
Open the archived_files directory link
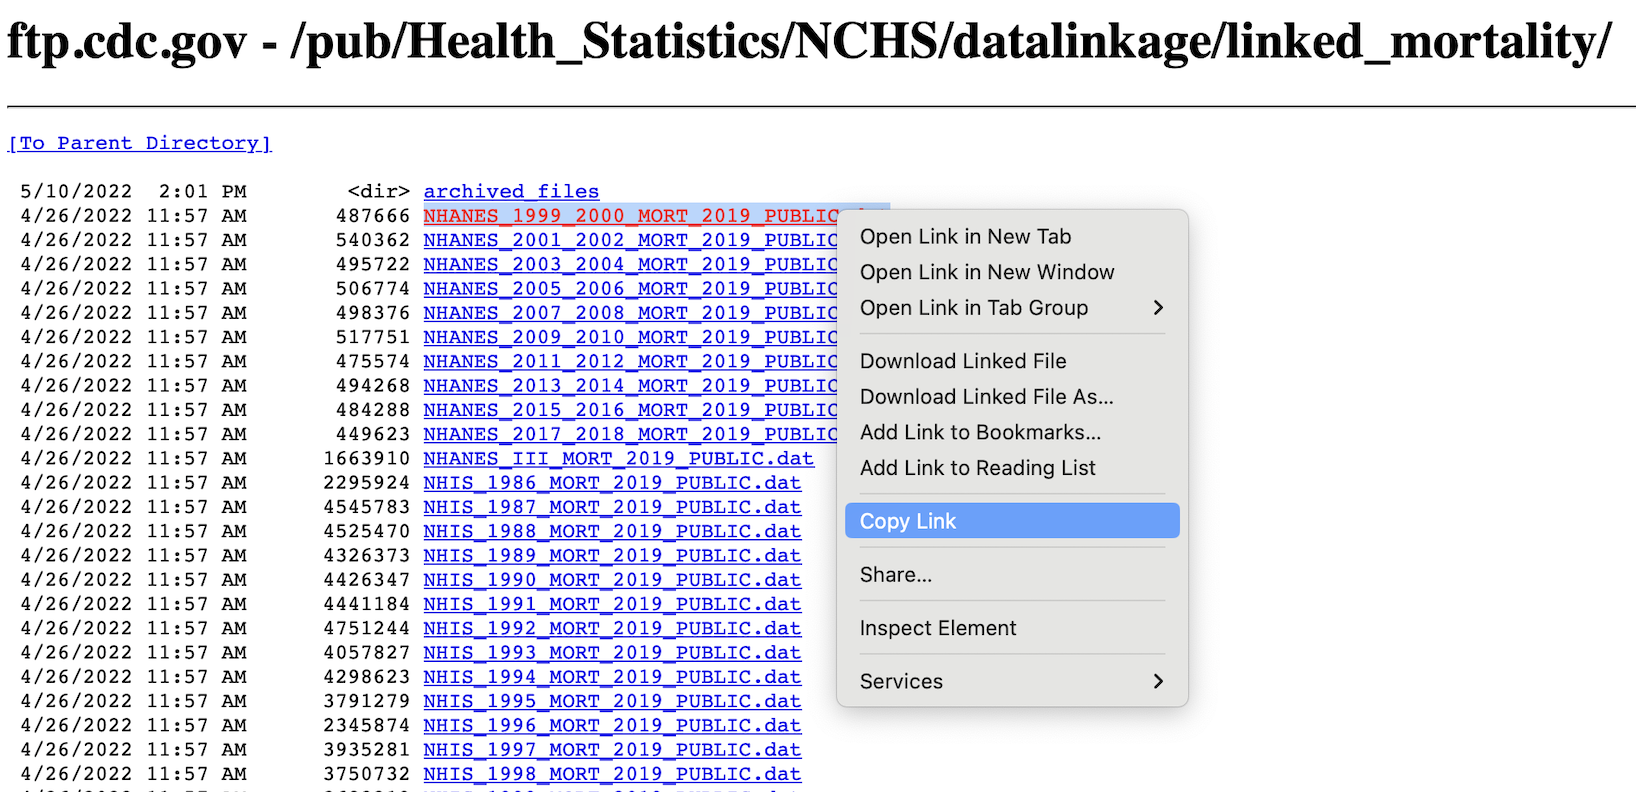pyautogui.click(x=511, y=191)
